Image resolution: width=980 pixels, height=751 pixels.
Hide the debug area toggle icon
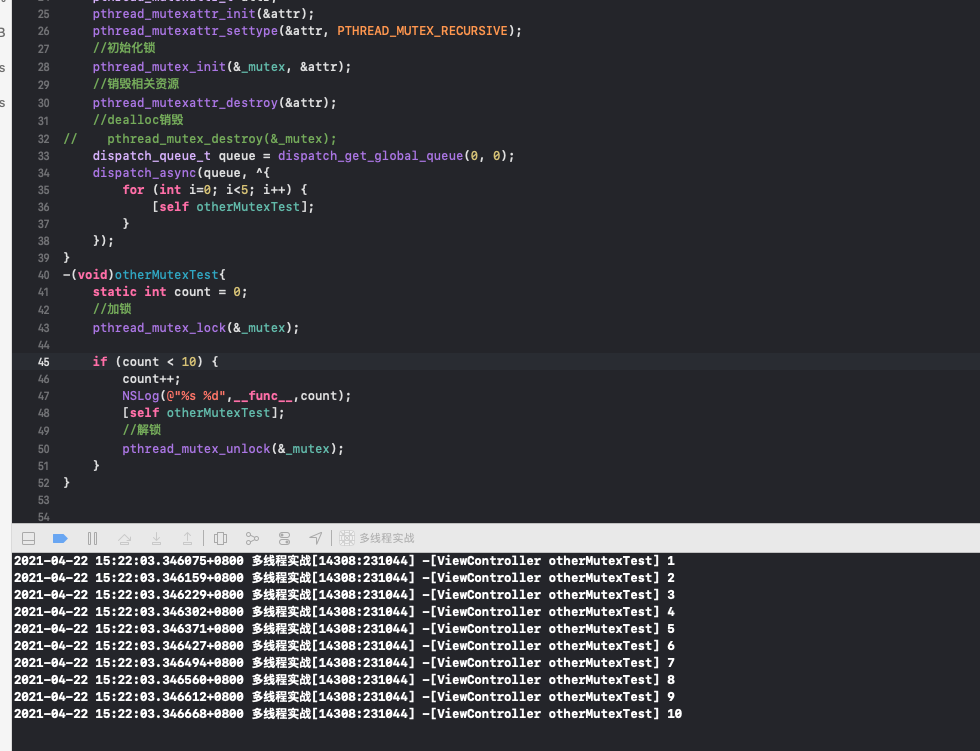[x=28, y=539]
